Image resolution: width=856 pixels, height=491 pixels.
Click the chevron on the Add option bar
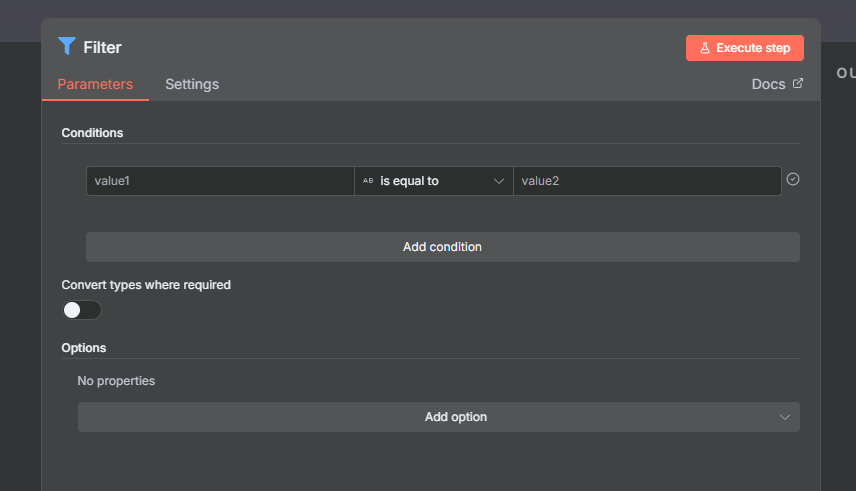[x=783, y=417]
